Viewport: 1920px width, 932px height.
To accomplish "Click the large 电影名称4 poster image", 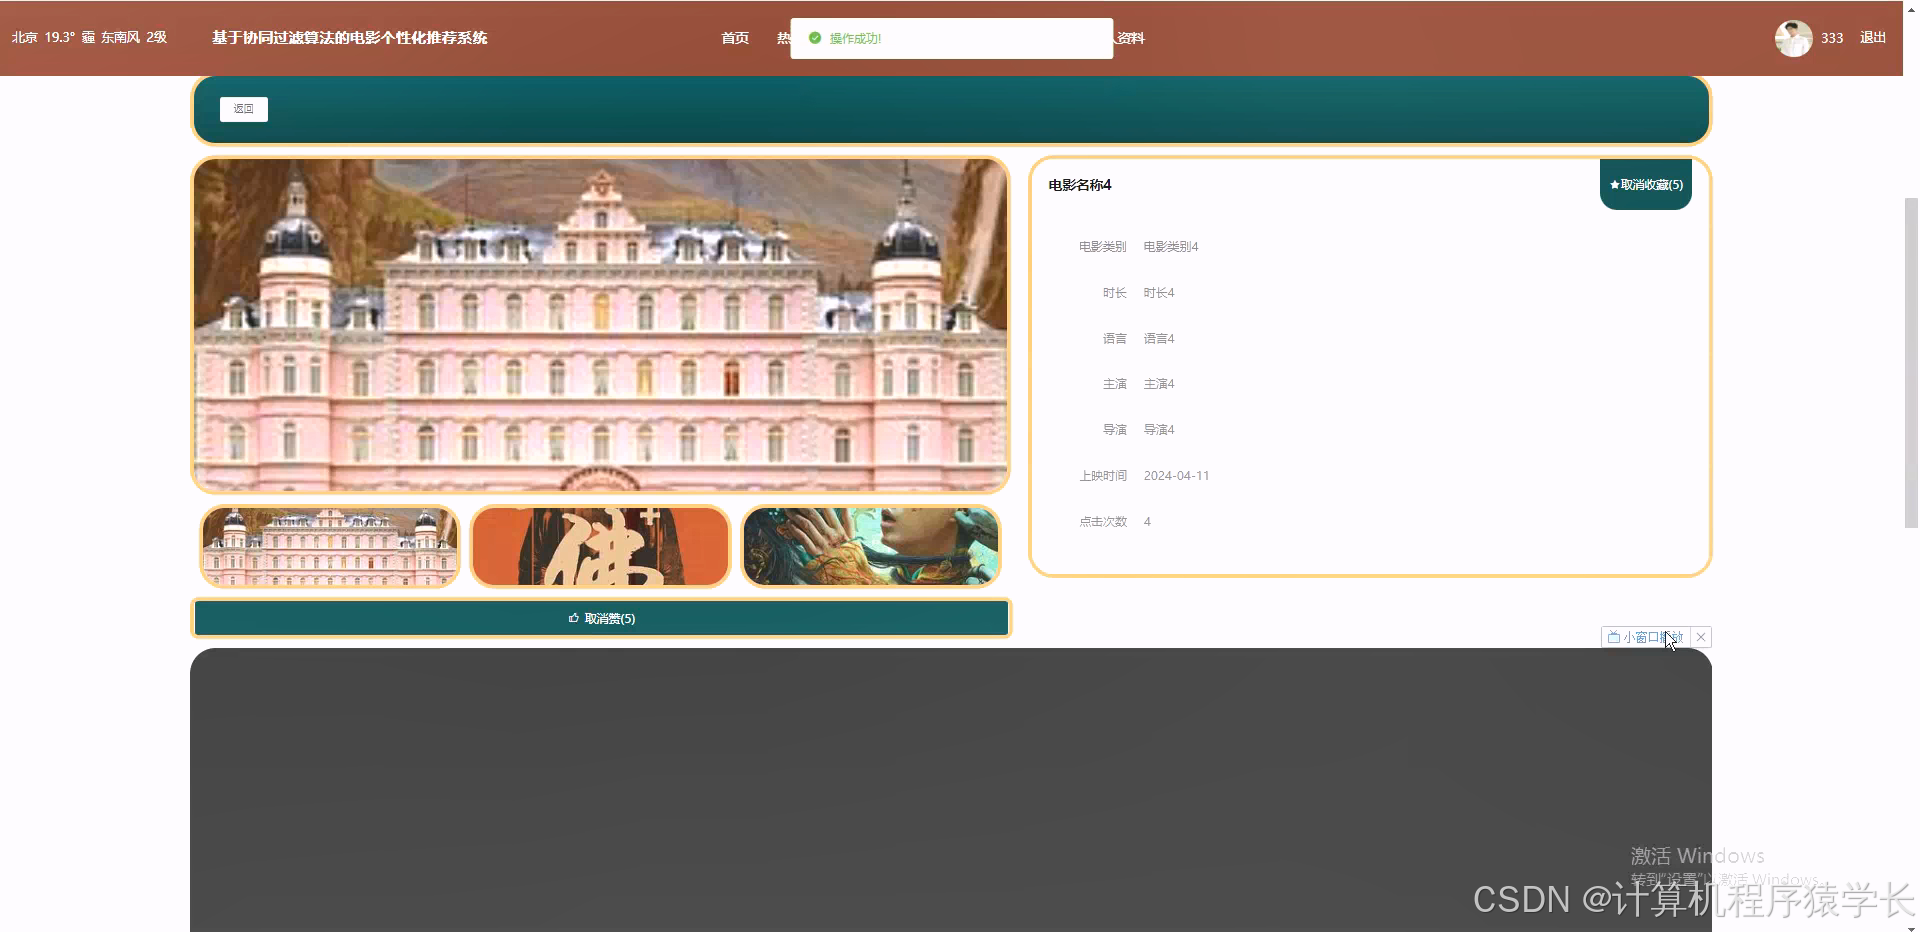I will [x=600, y=325].
